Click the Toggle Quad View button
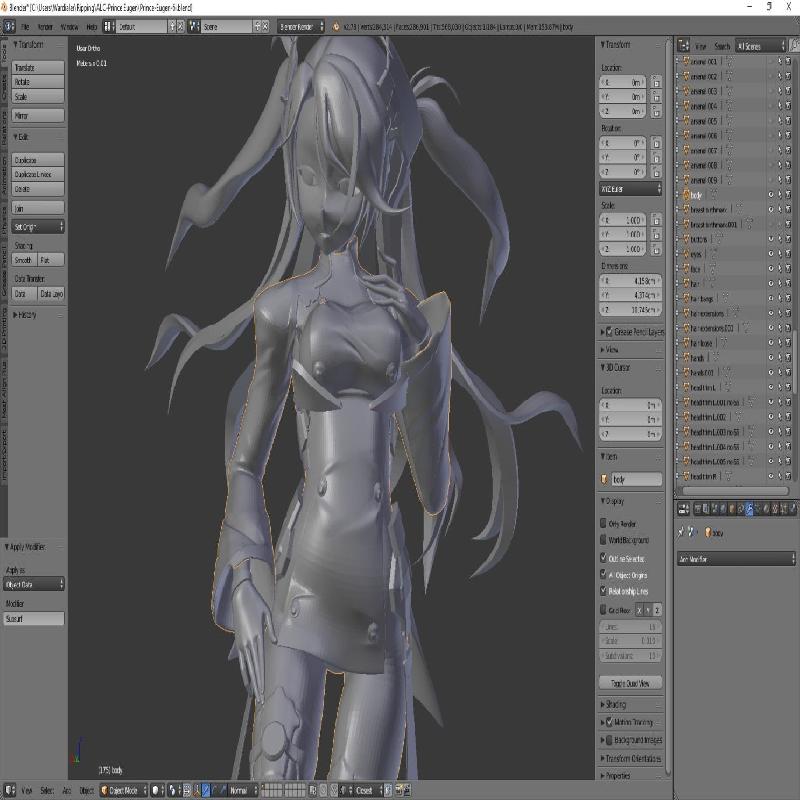800x800 pixels. (x=631, y=683)
